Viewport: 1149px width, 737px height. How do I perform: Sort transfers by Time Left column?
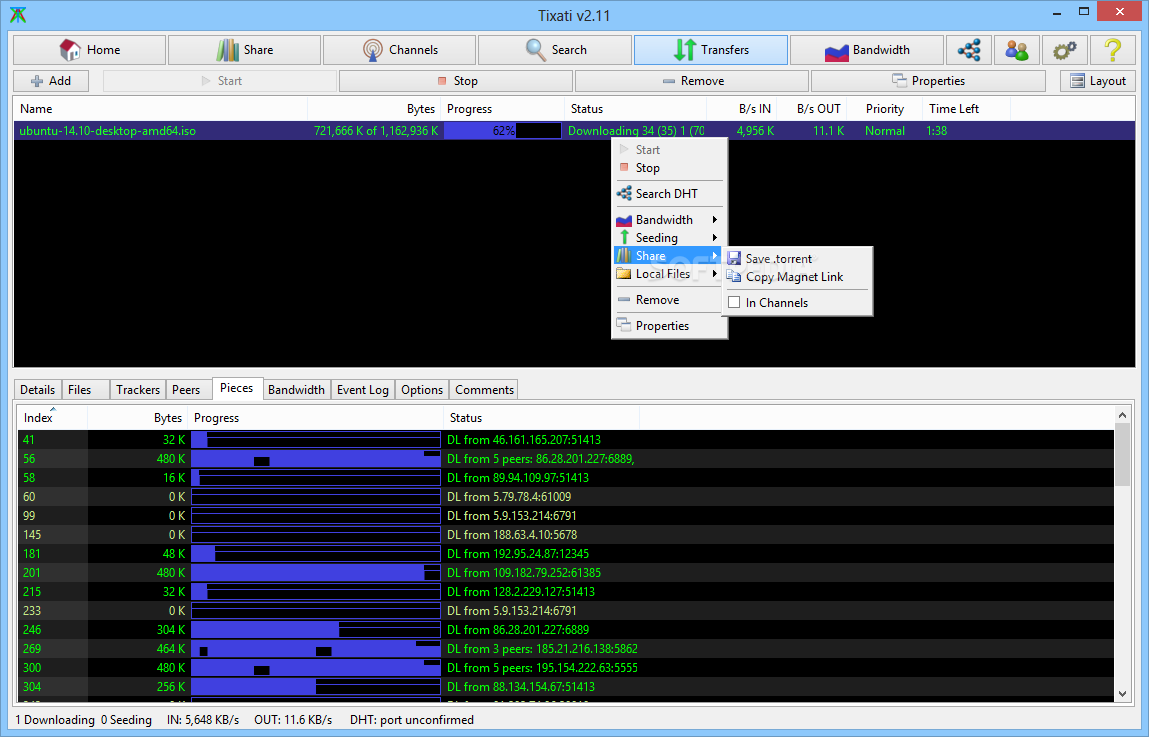pyautogui.click(x=966, y=108)
